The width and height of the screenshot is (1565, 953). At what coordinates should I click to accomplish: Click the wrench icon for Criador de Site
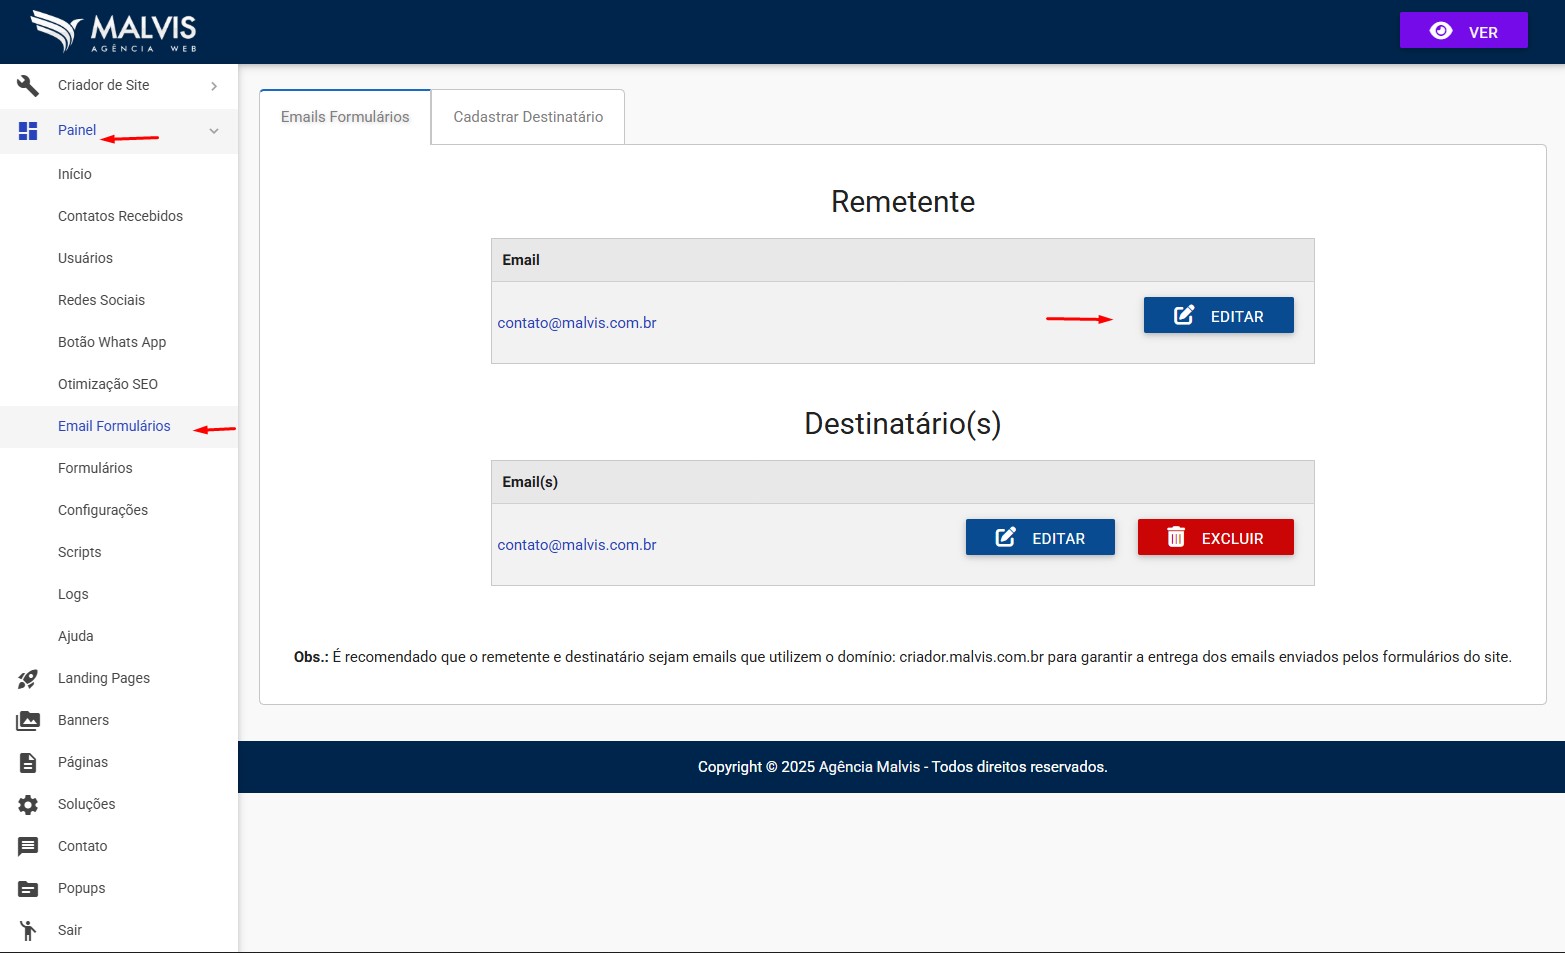point(28,86)
